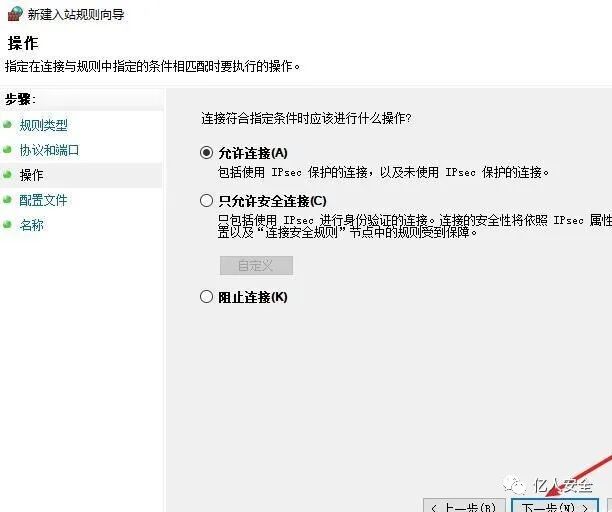Click the 步骤: label in sidebar
This screenshot has width=612, height=512.
point(20,99)
